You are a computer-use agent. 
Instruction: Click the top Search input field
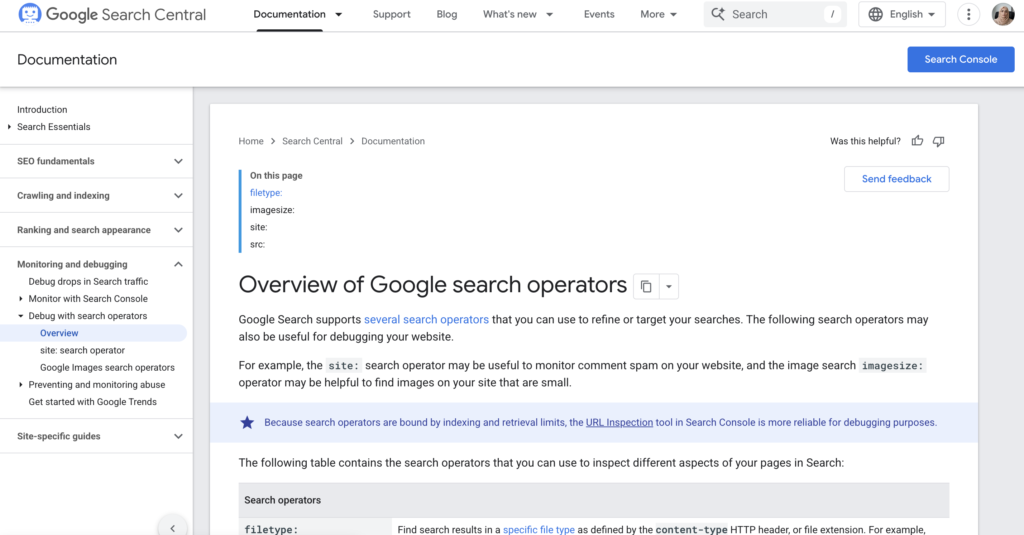775,14
